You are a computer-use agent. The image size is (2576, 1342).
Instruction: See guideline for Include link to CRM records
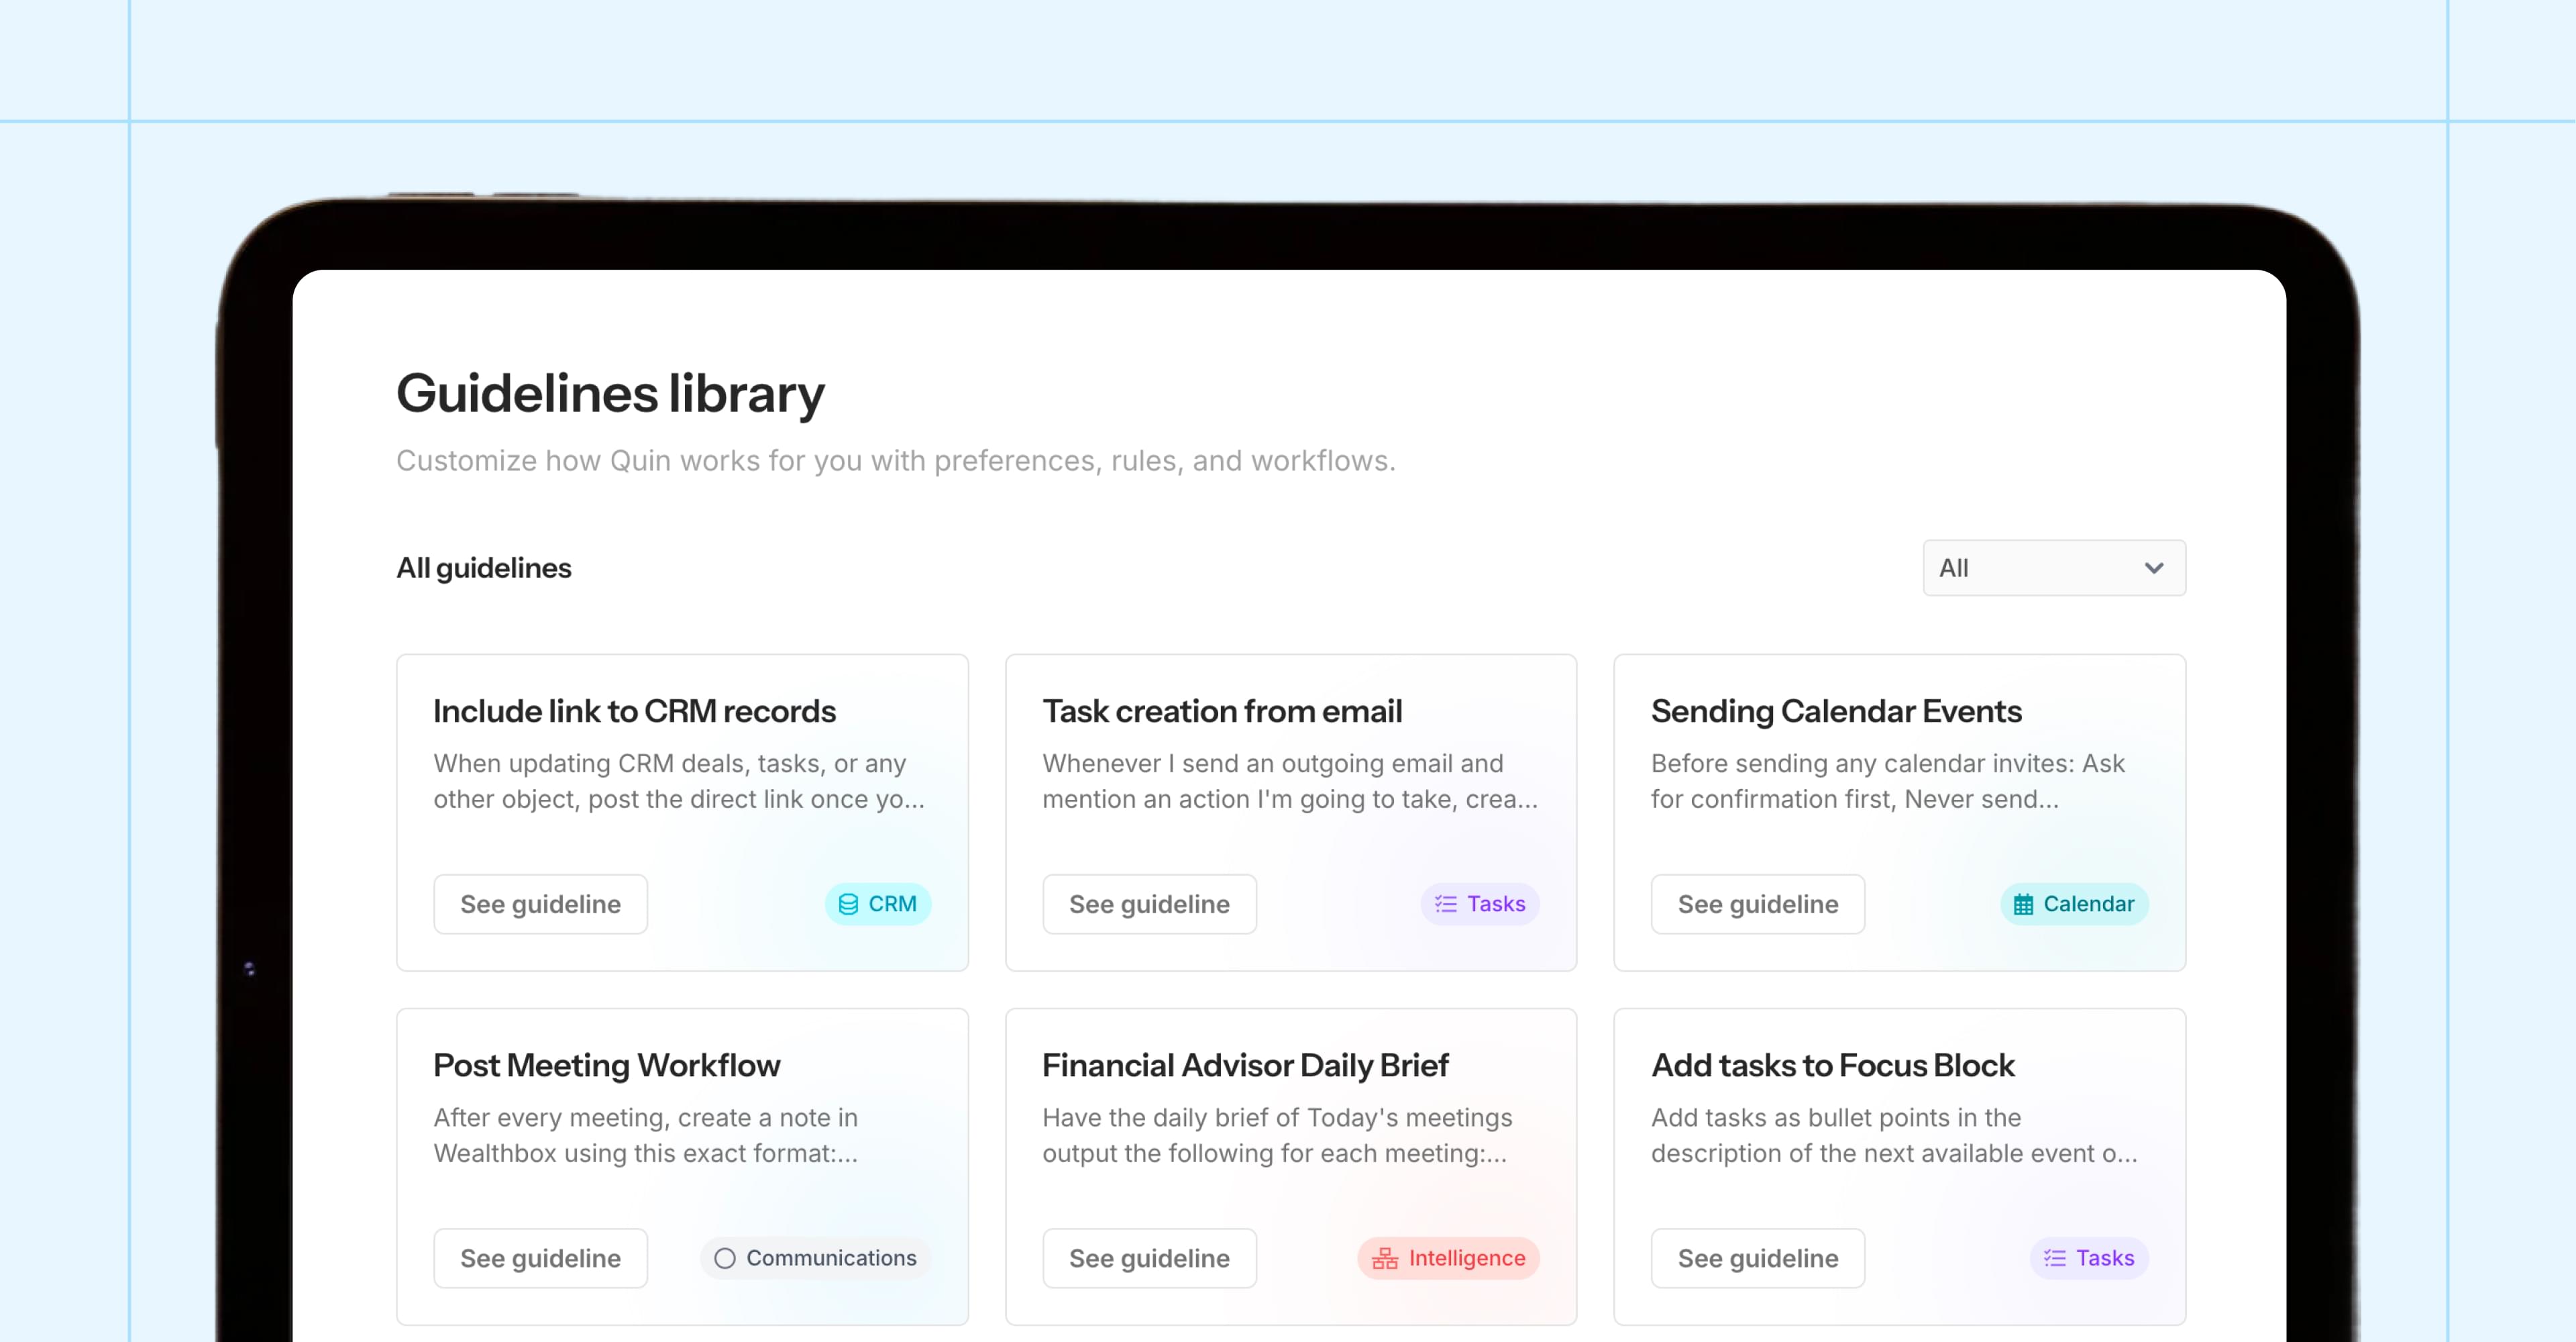pos(540,904)
